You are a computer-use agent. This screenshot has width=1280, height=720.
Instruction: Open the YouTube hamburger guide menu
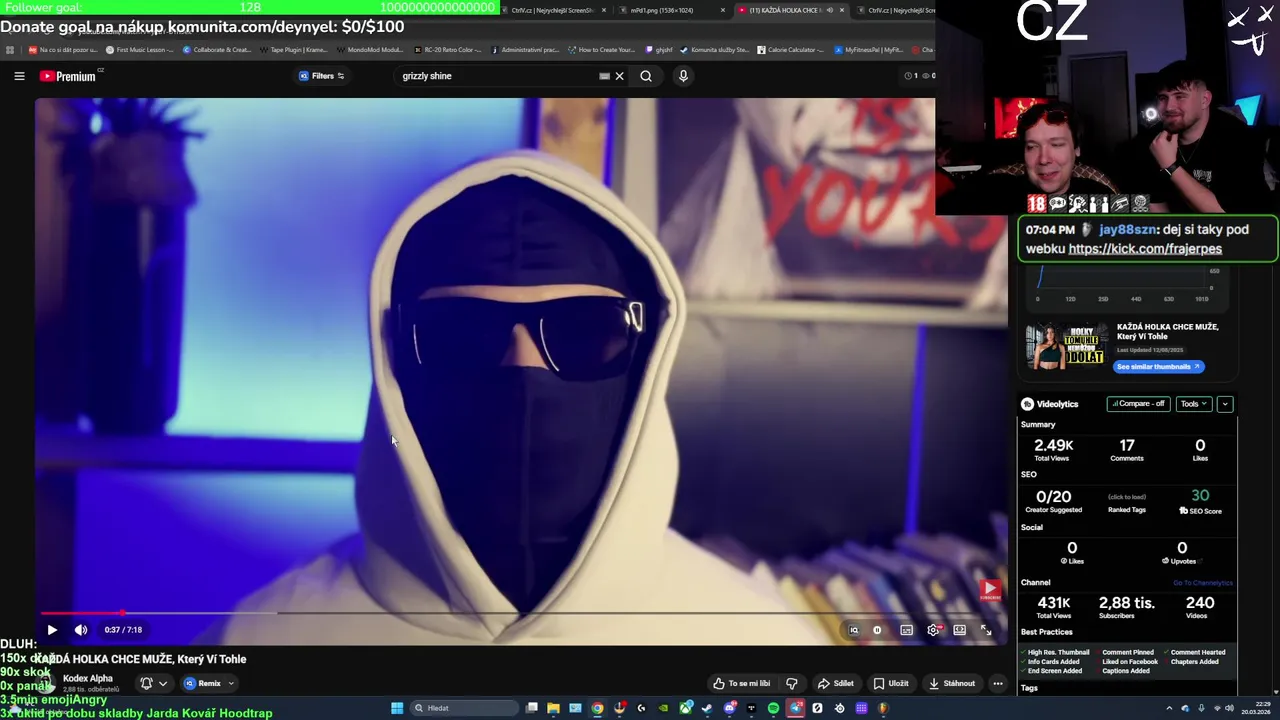click(x=19, y=76)
